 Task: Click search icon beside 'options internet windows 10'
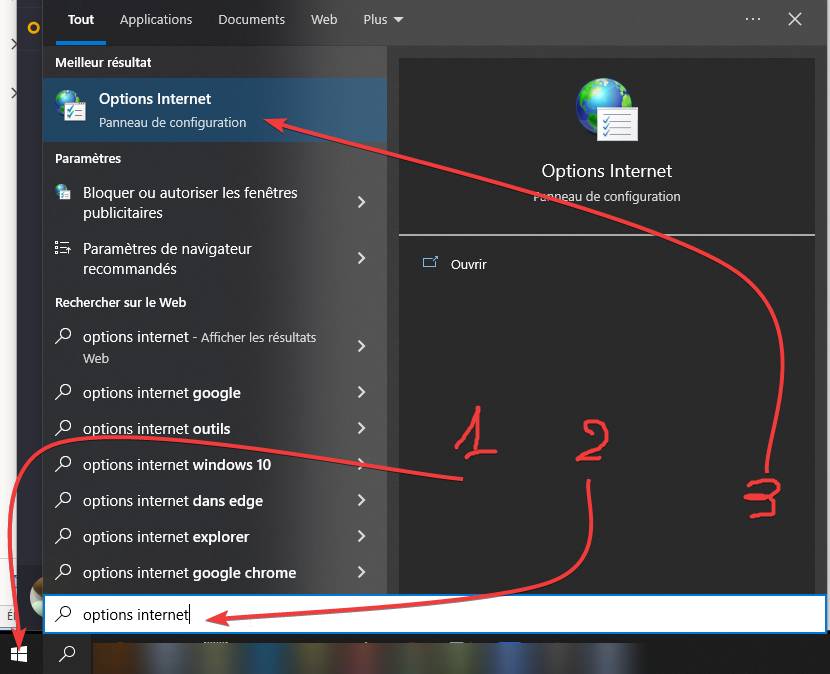(63, 463)
